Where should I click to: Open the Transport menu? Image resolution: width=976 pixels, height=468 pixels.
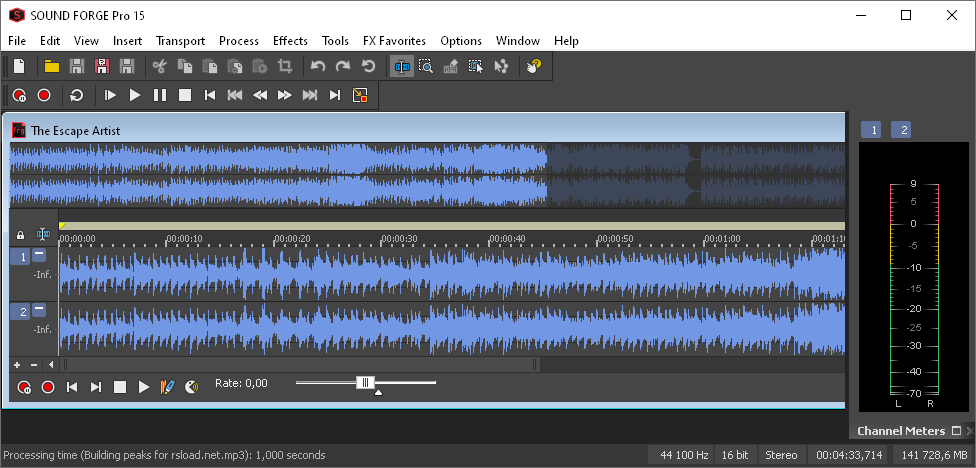coord(181,41)
